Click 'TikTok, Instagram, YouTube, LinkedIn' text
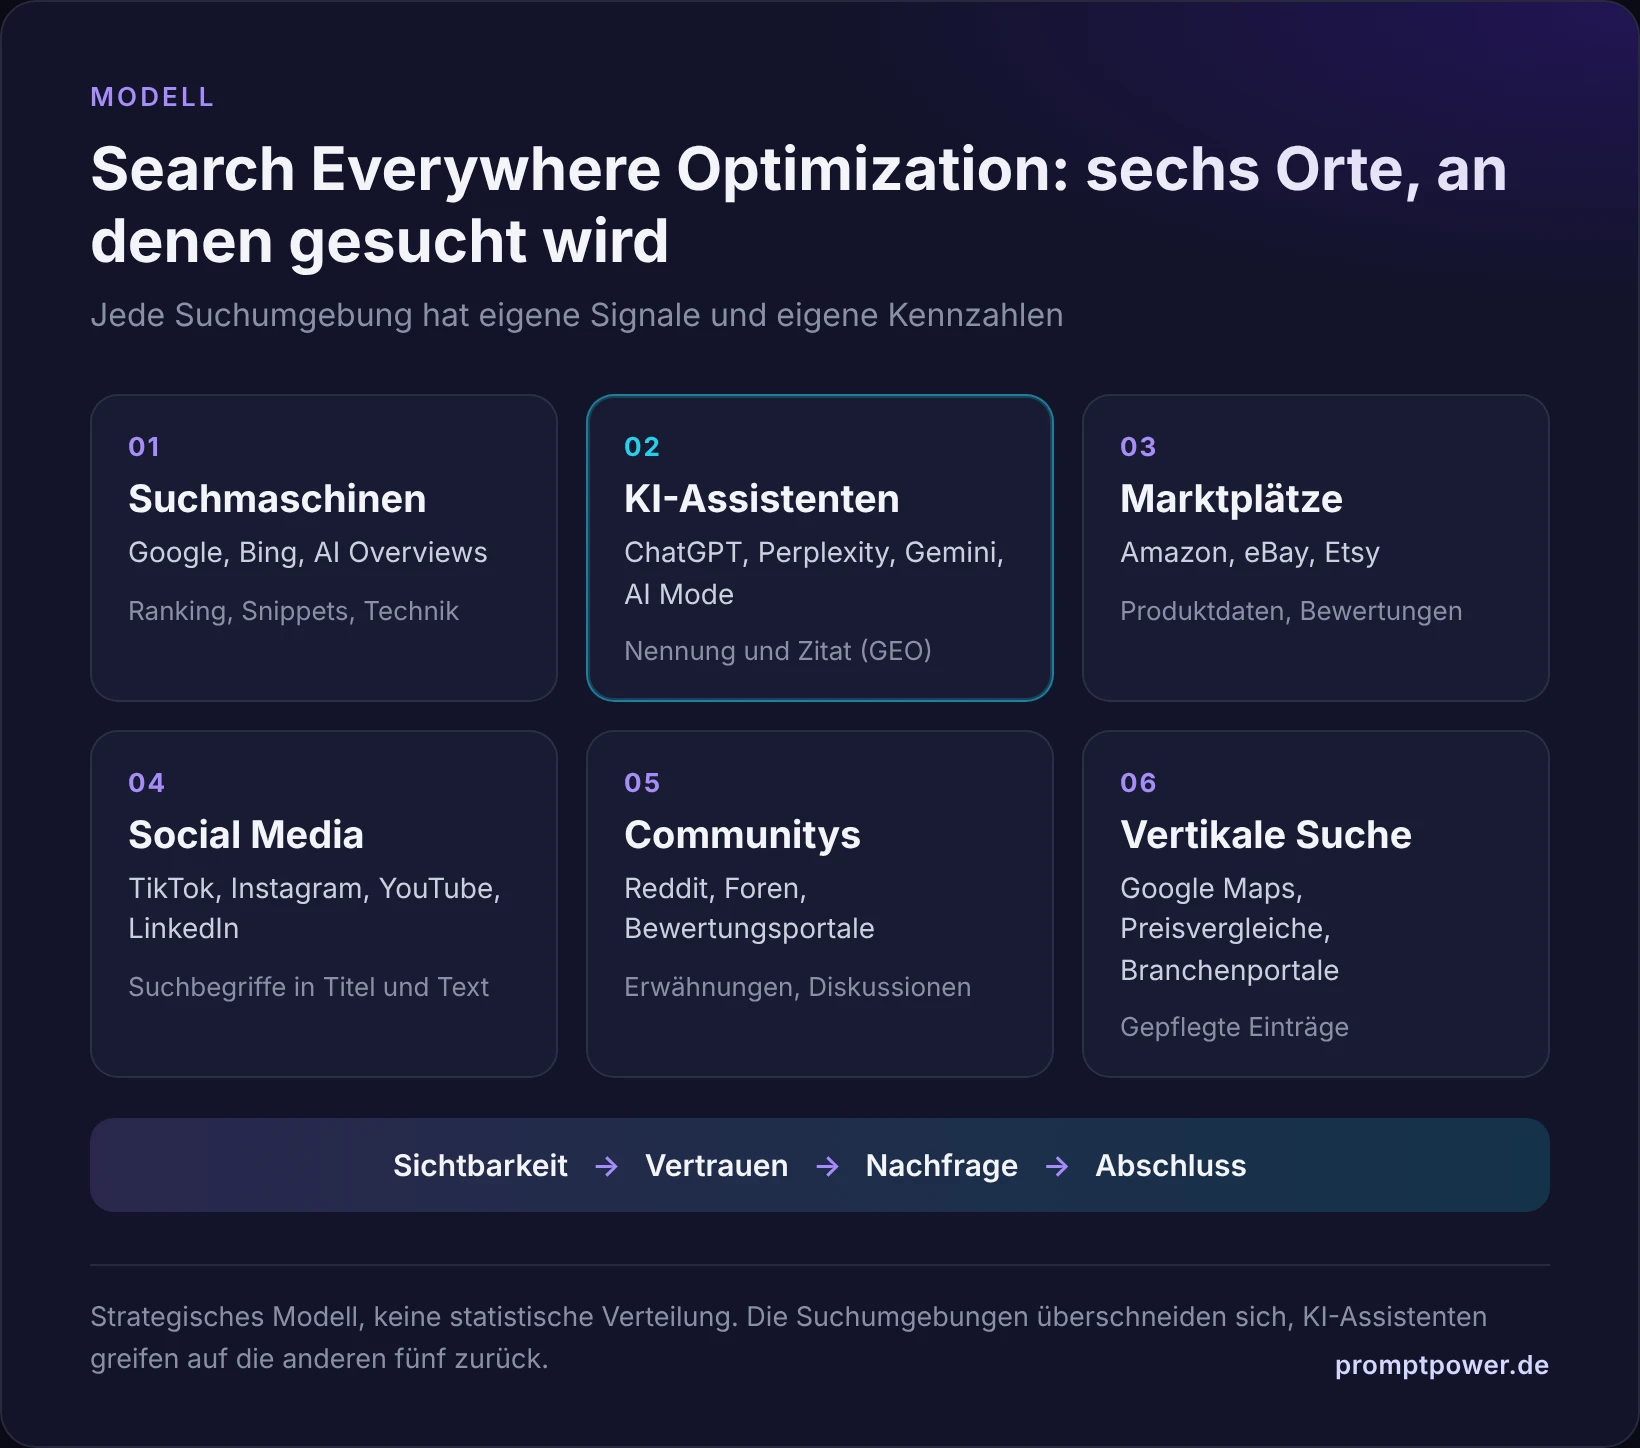 [314, 908]
